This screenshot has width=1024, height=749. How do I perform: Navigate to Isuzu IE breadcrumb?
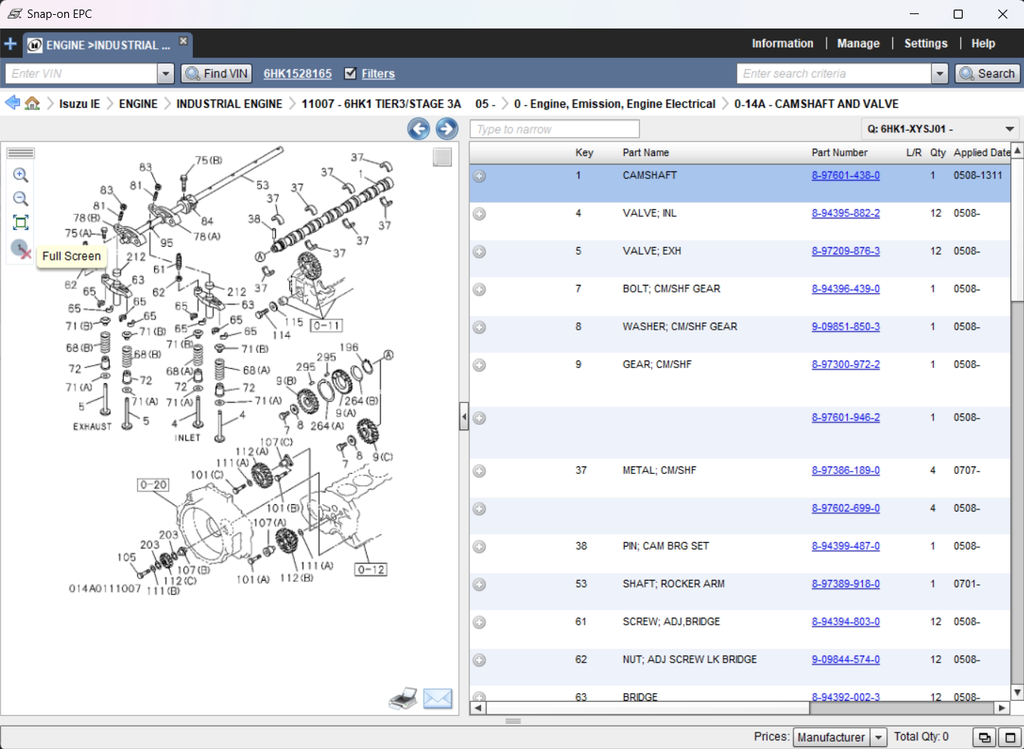point(80,104)
